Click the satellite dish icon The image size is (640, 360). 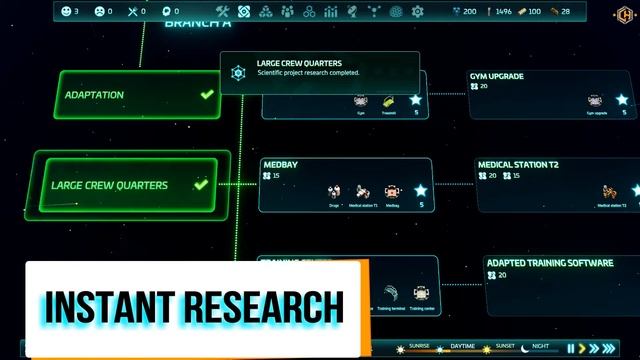tap(352, 12)
